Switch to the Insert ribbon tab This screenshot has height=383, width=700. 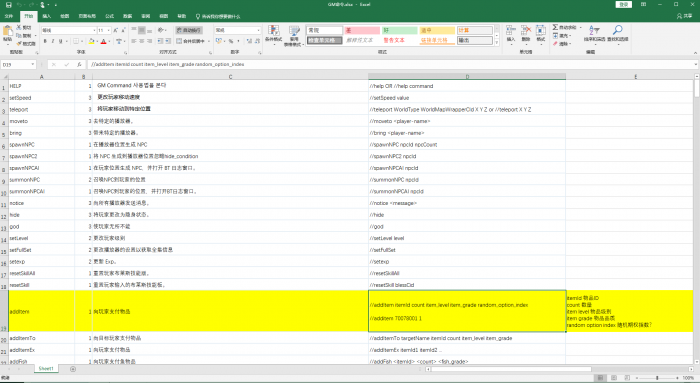pos(46,16)
